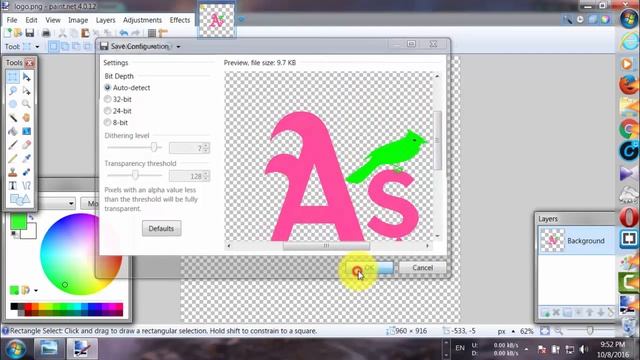Image resolution: width=640 pixels, height=360 pixels.
Task: Open the Adjustments menu
Action: 142,20
